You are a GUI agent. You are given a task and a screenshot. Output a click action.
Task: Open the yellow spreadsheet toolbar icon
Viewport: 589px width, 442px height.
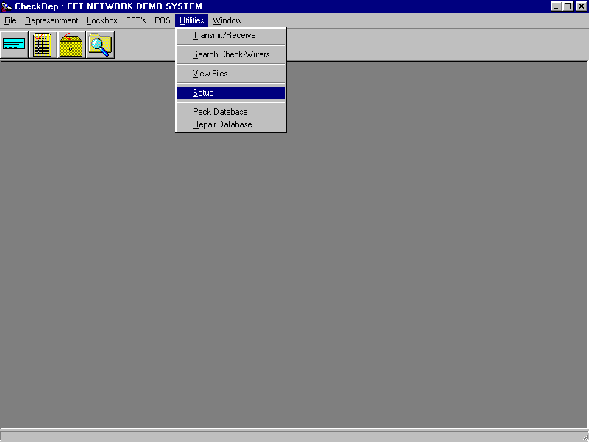click(x=42, y=45)
